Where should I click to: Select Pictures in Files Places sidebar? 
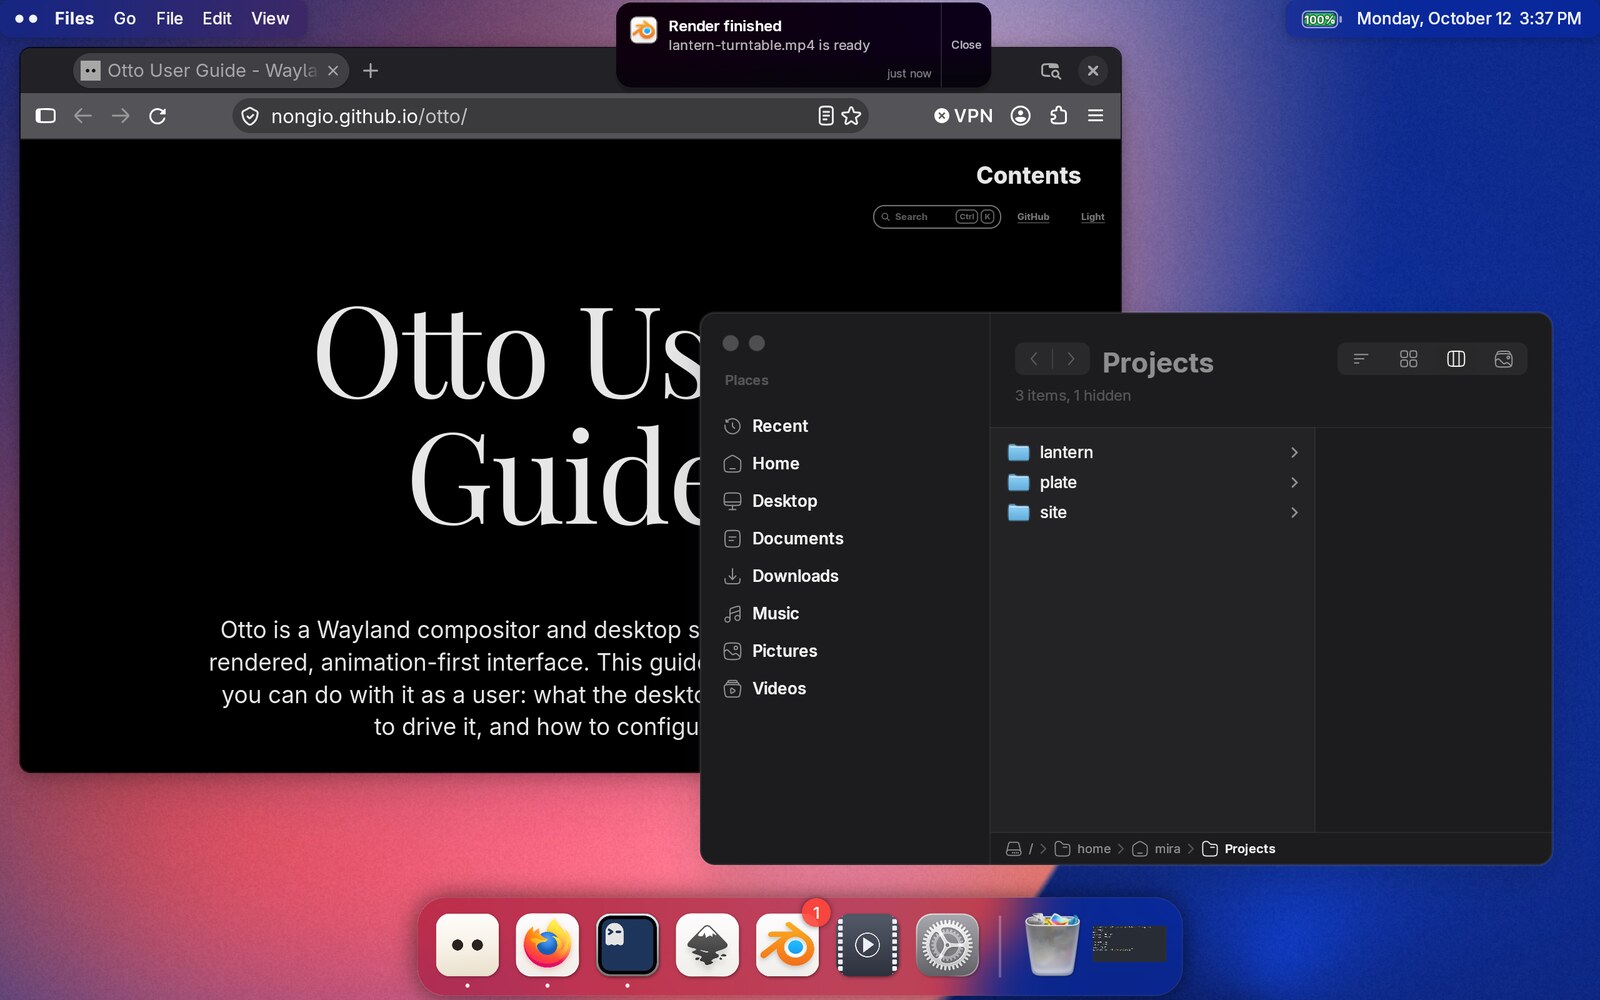point(771,651)
